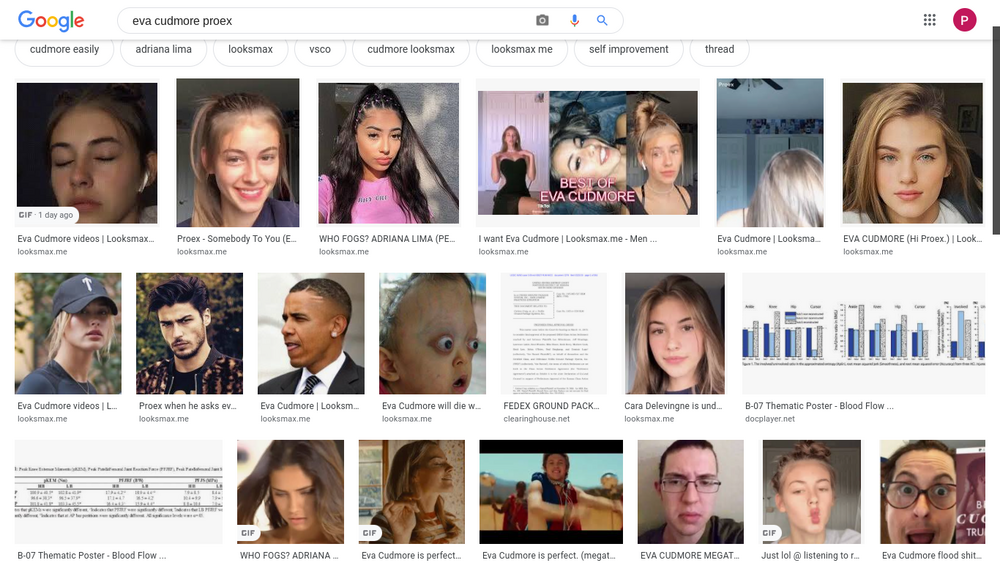Click 'Eva Cudmore videos | Looksmax...' first-row title

coord(85,238)
